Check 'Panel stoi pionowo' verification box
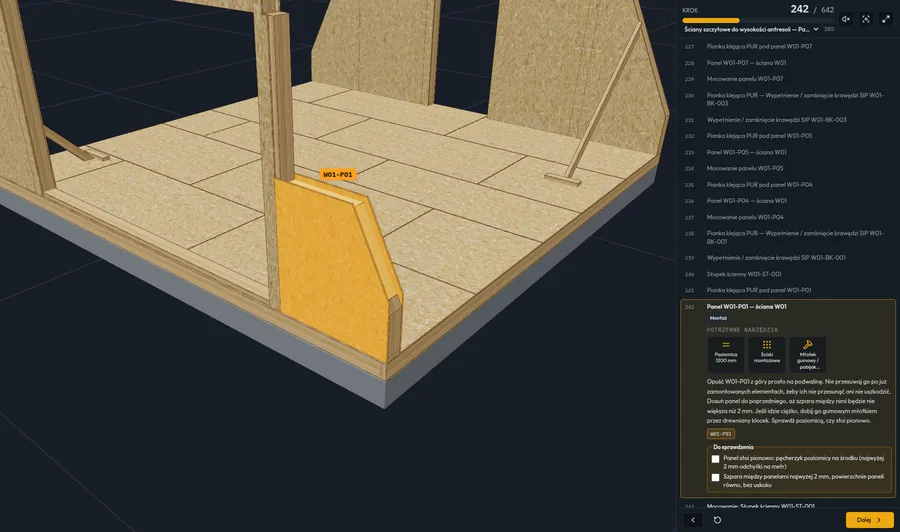 coord(715,459)
